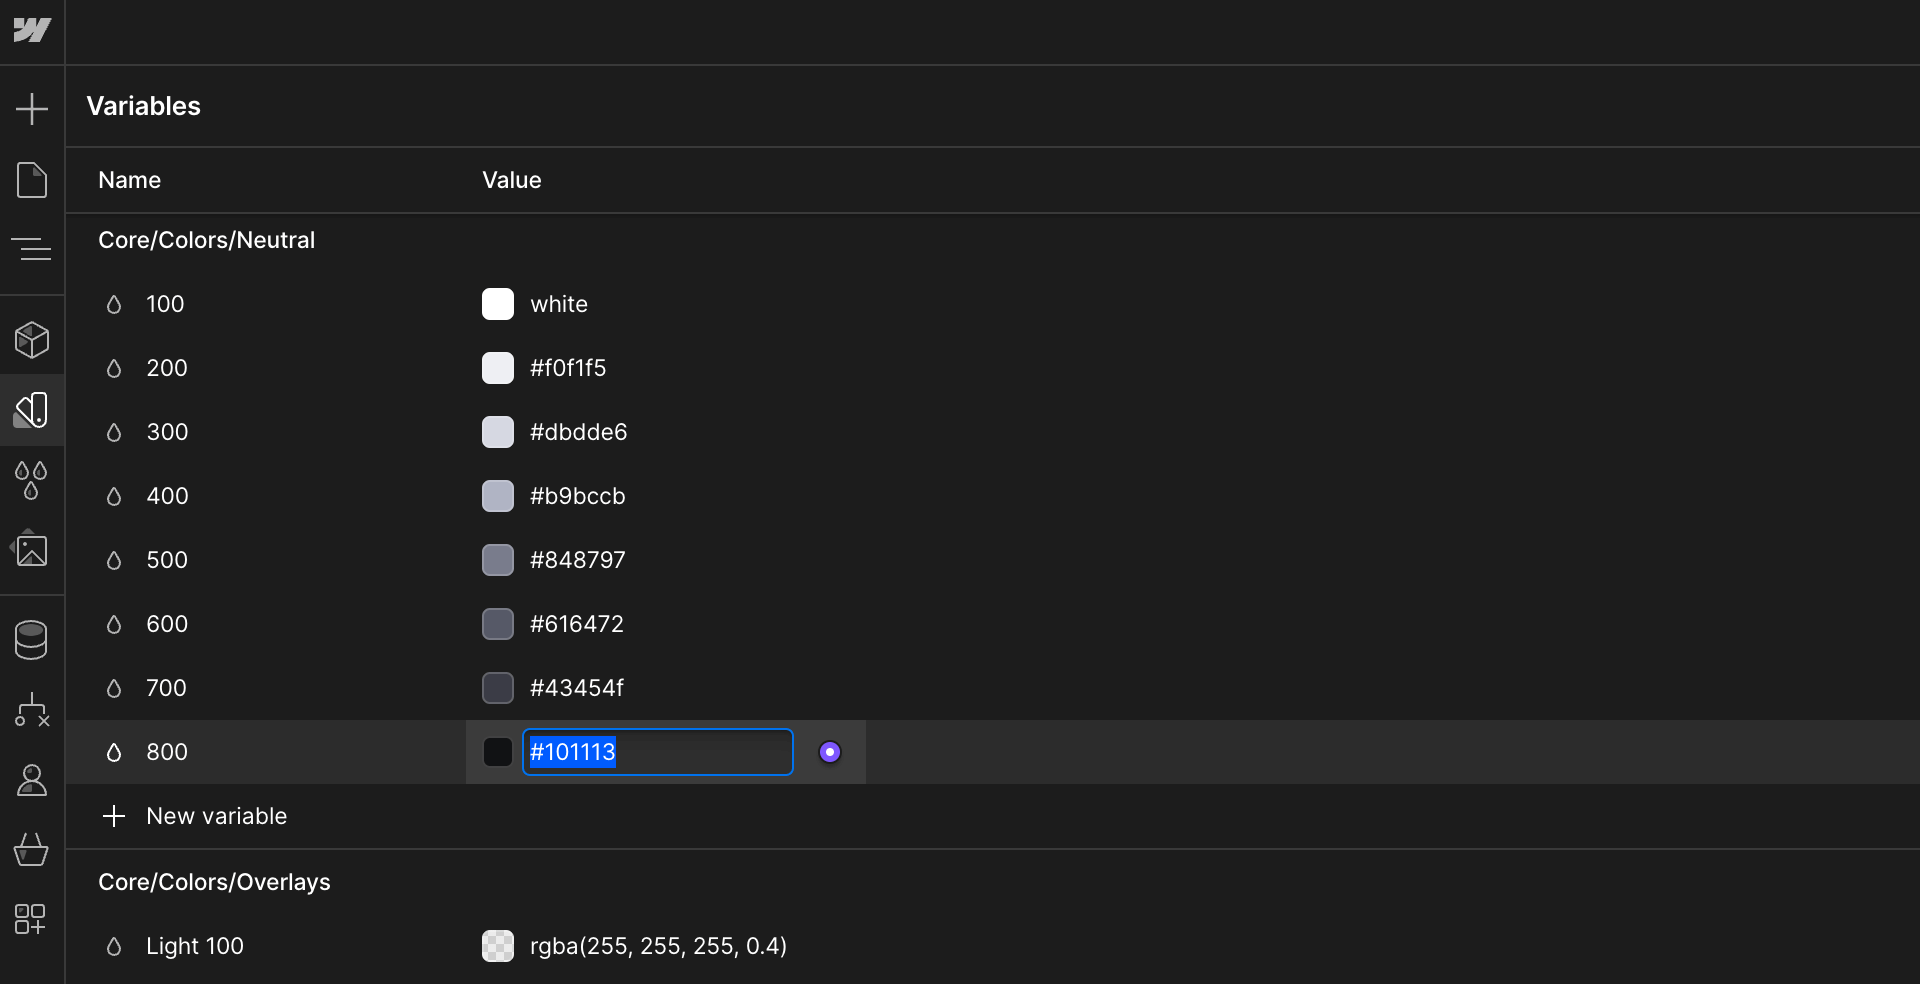Select the 600 neutral variable row
This screenshot has width=1920, height=984.
pos(280,624)
